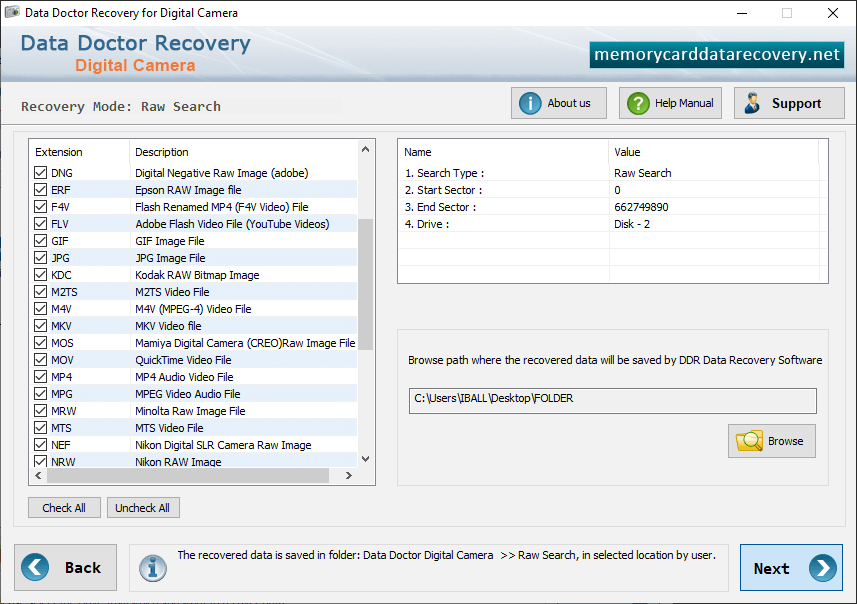Click the Next arrow icon
Image resolution: width=857 pixels, height=604 pixels.
823,568
